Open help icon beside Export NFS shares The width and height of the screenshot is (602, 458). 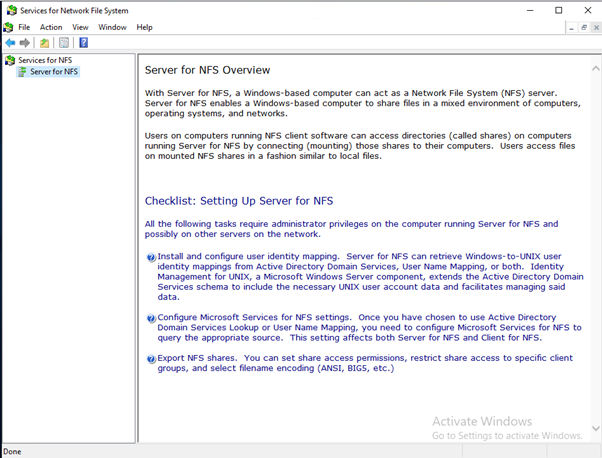(x=151, y=359)
